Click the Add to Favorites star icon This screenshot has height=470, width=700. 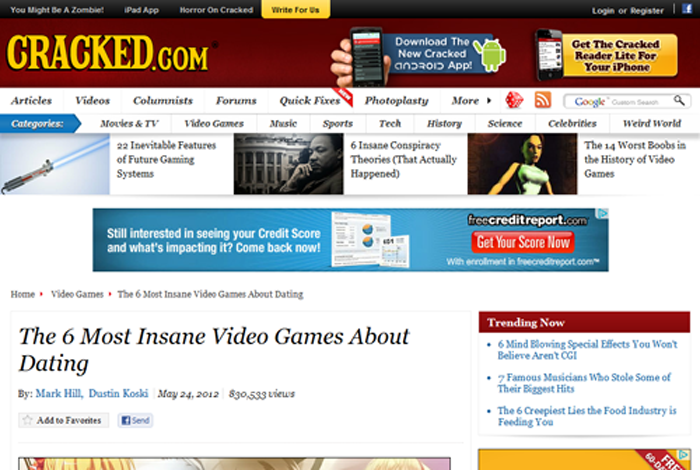28,420
